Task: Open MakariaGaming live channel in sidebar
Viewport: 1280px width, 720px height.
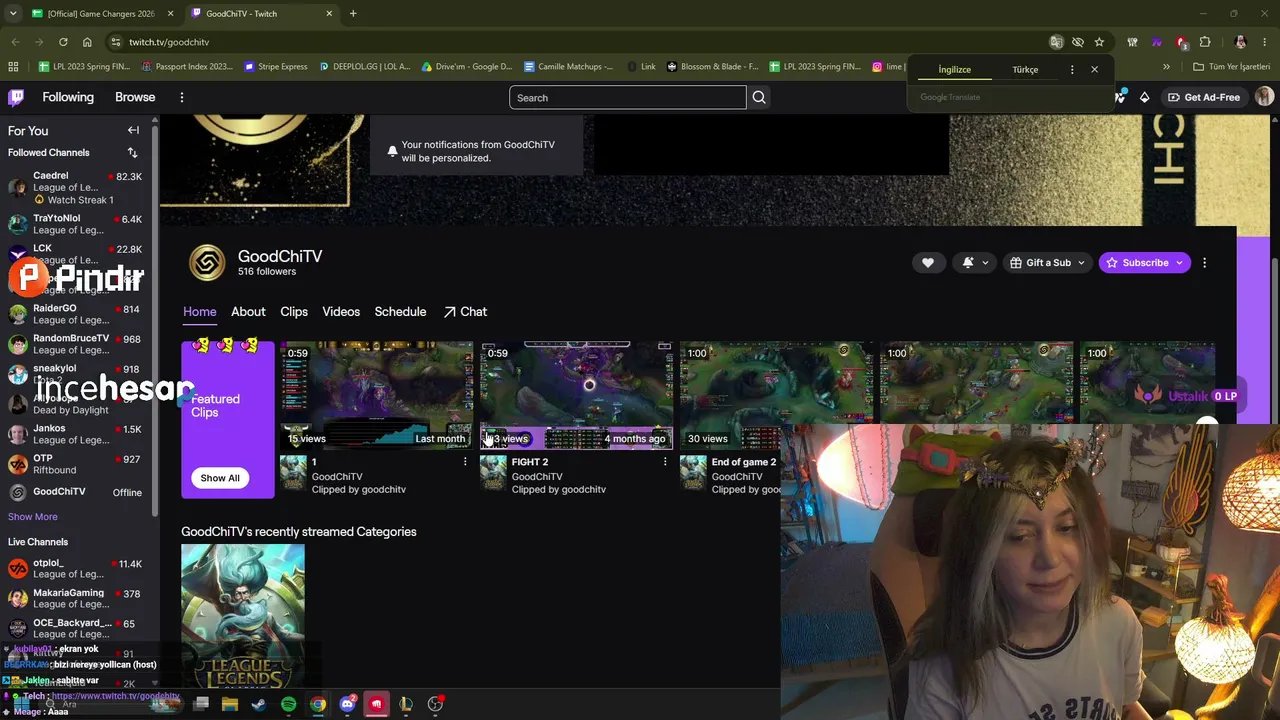Action: [75, 598]
